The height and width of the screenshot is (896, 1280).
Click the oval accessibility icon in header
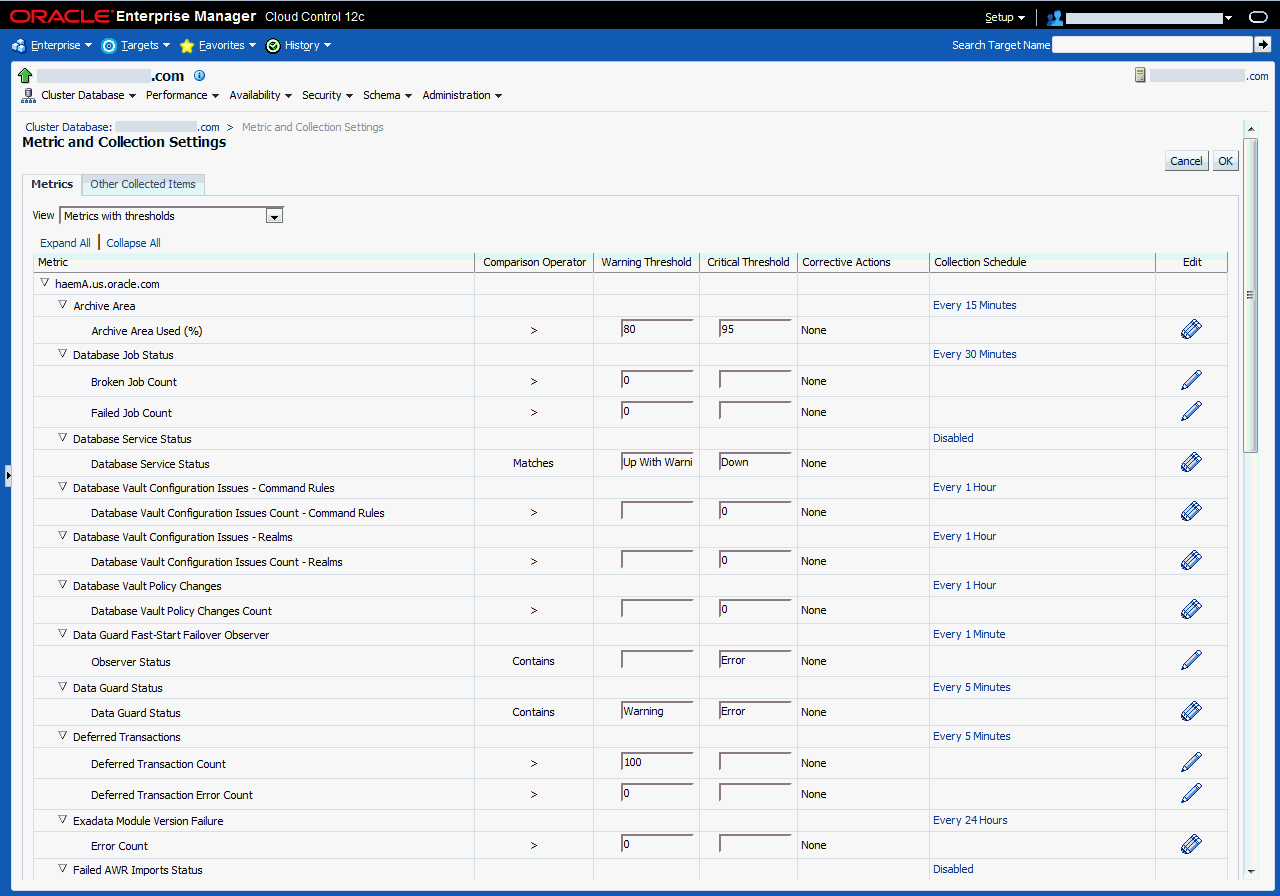click(1258, 18)
